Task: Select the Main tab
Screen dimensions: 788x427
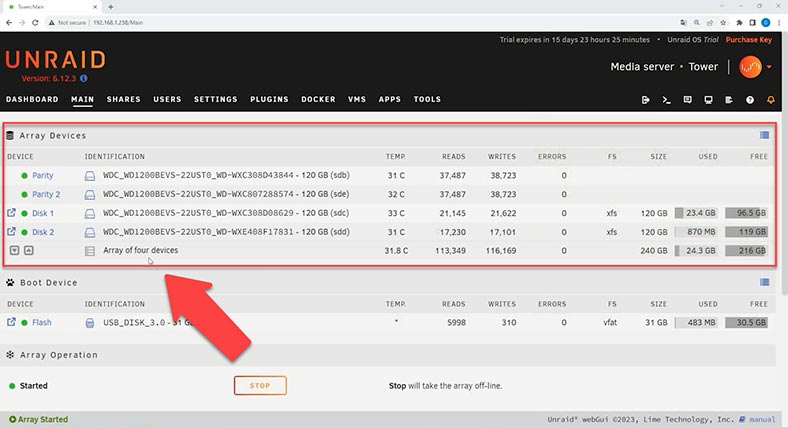Action: (82, 99)
